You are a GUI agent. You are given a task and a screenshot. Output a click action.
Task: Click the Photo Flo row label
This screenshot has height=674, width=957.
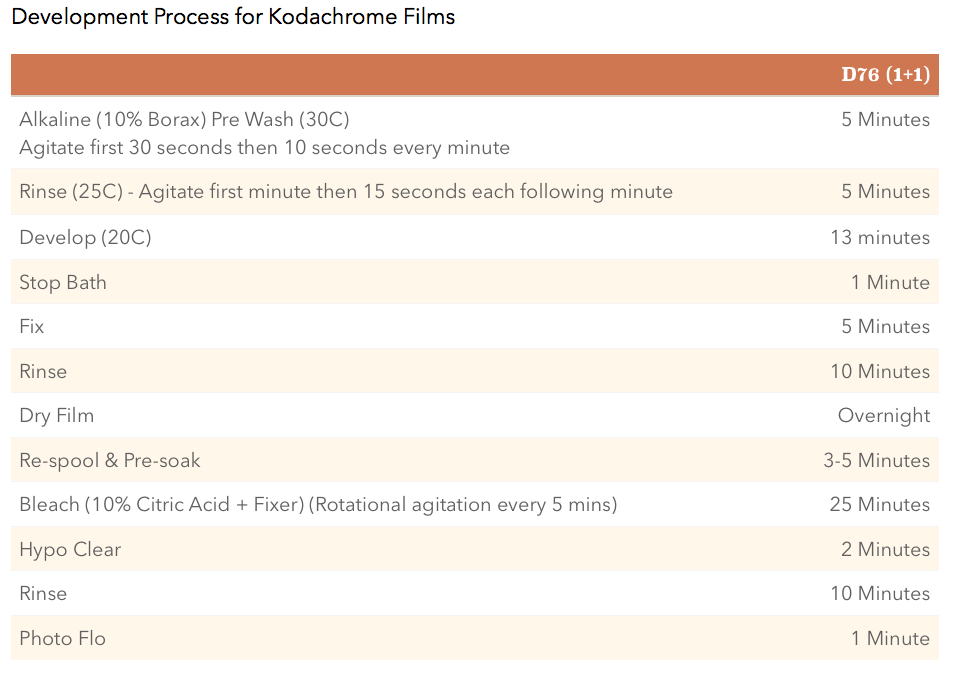(x=62, y=639)
